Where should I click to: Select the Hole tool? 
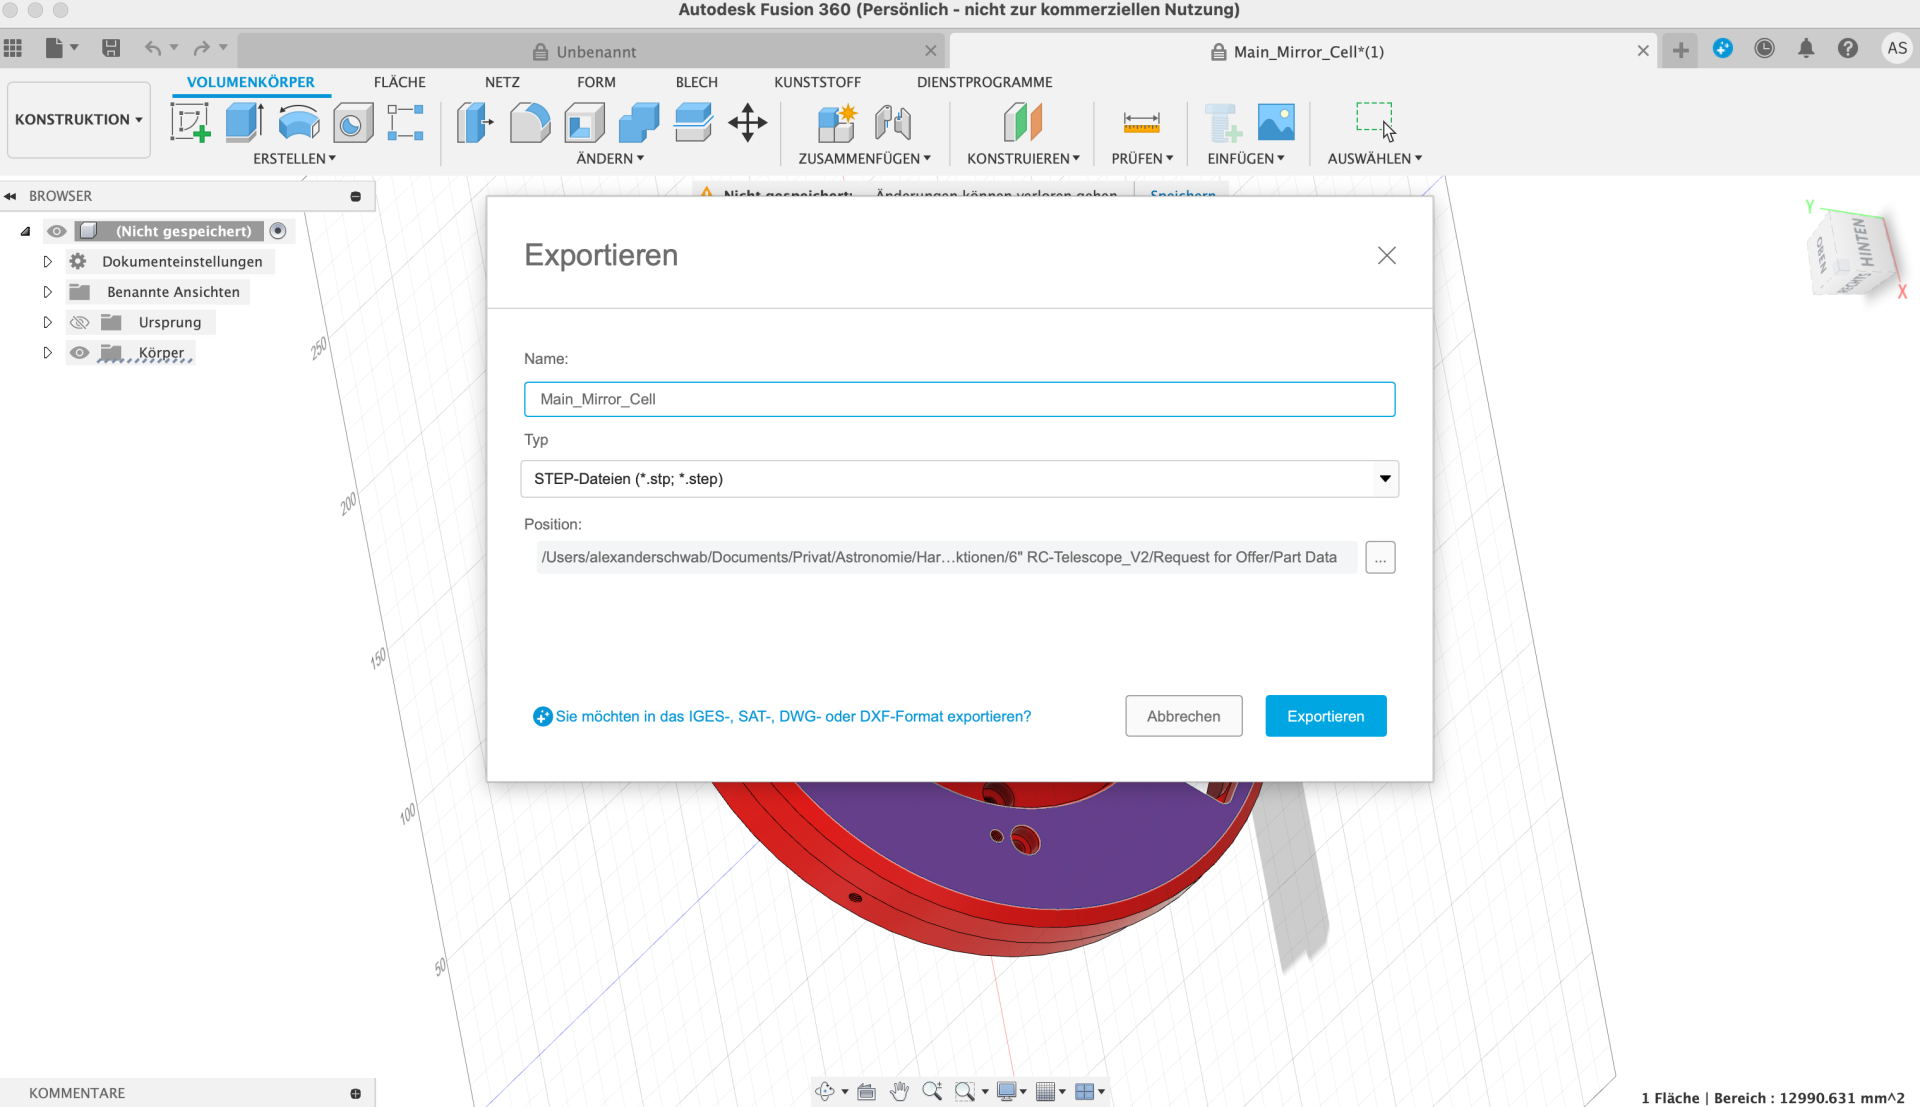[x=353, y=123]
